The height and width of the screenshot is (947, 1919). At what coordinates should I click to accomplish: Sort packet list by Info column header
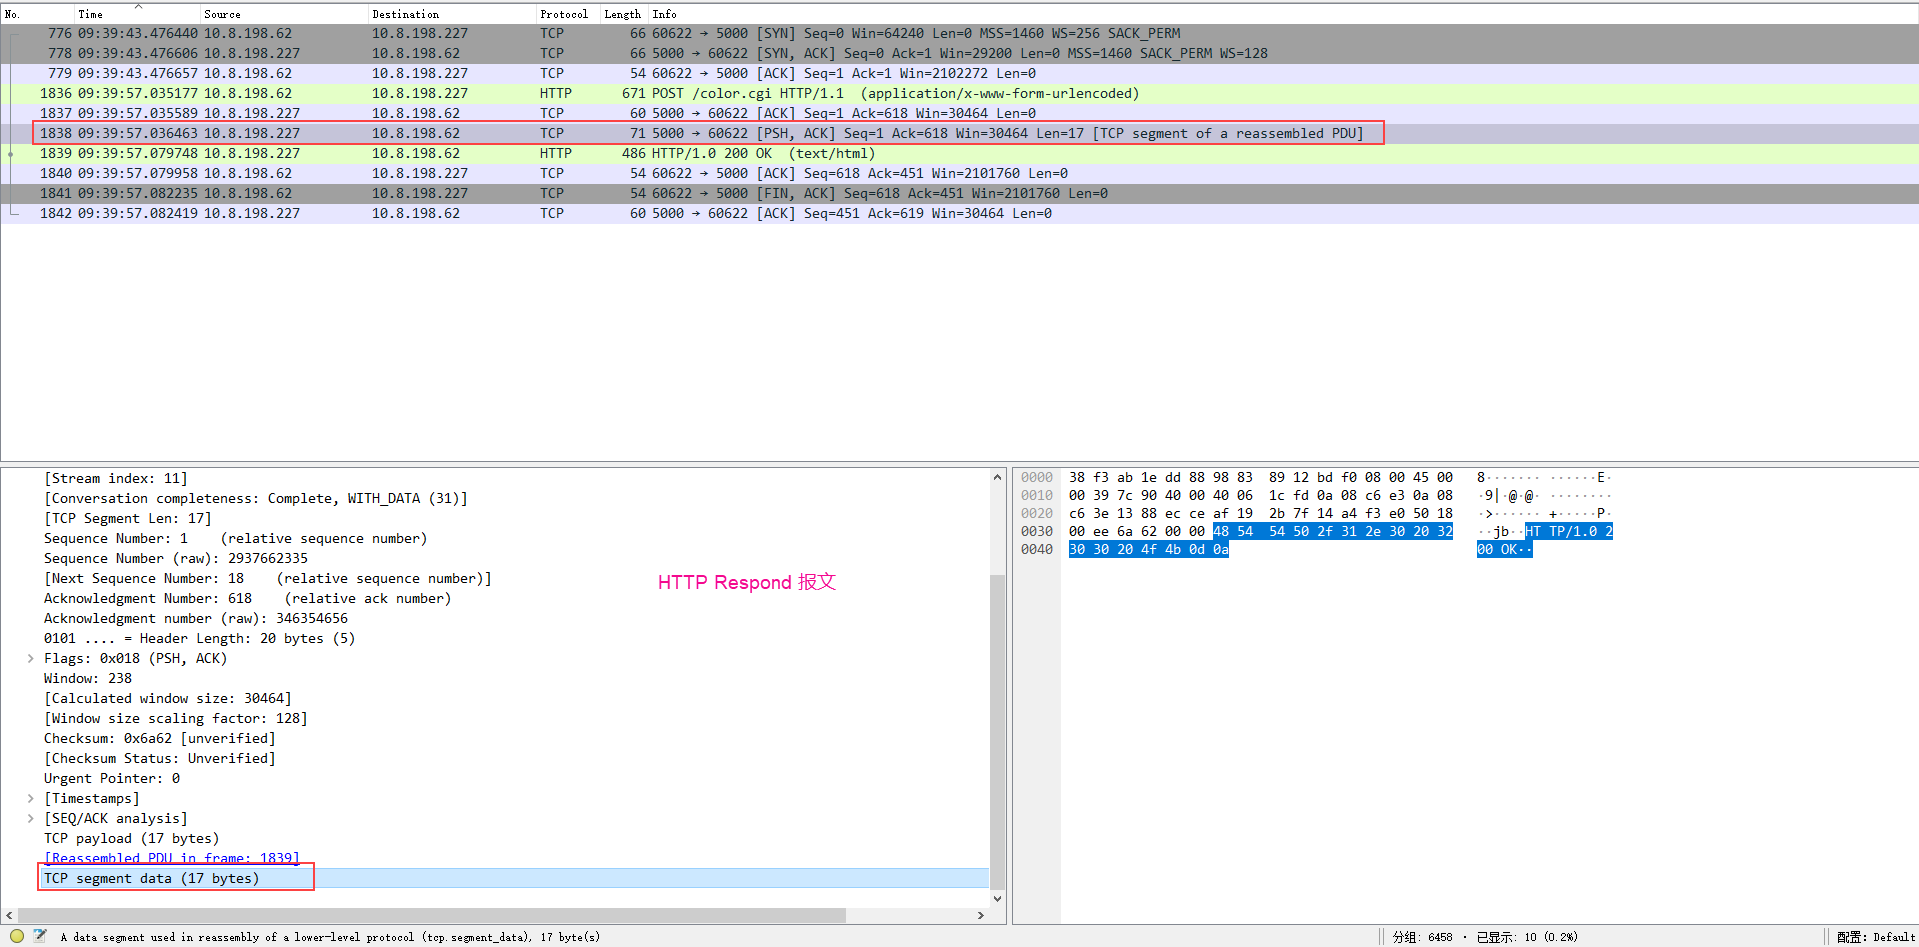[1283, 14]
